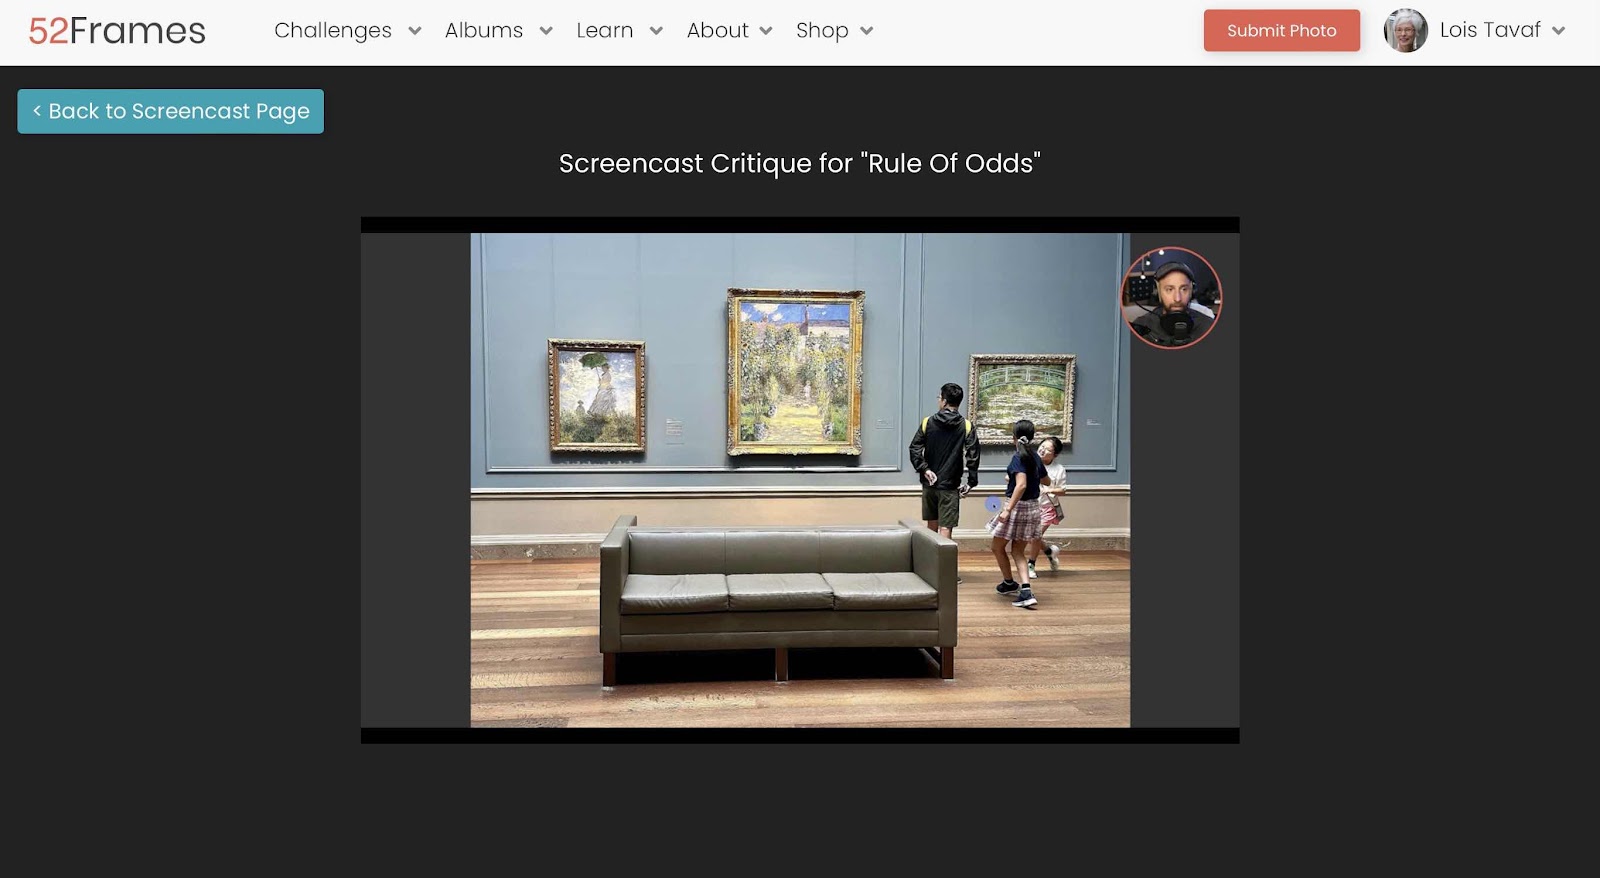The image size is (1600, 878).
Task: Click the presenter webcam circle overlay
Action: coord(1171,298)
